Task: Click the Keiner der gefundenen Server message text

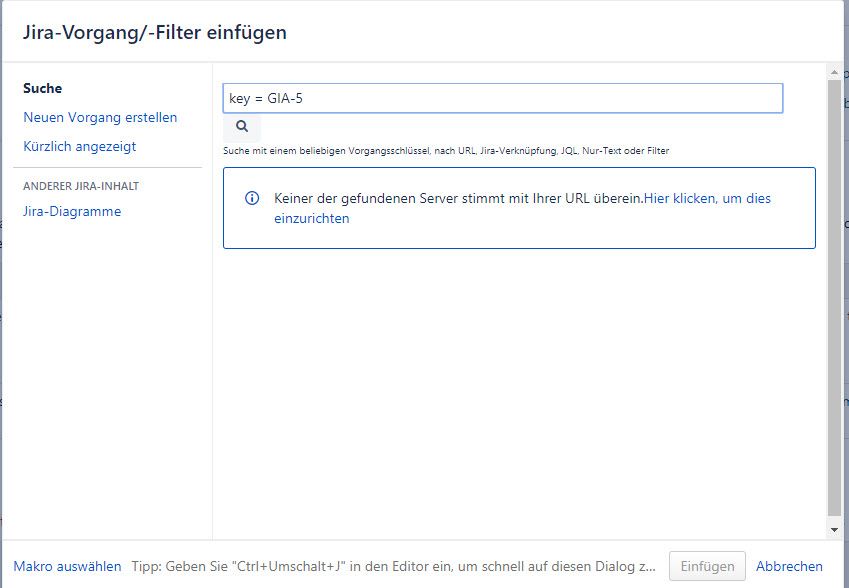Action: (x=458, y=198)
